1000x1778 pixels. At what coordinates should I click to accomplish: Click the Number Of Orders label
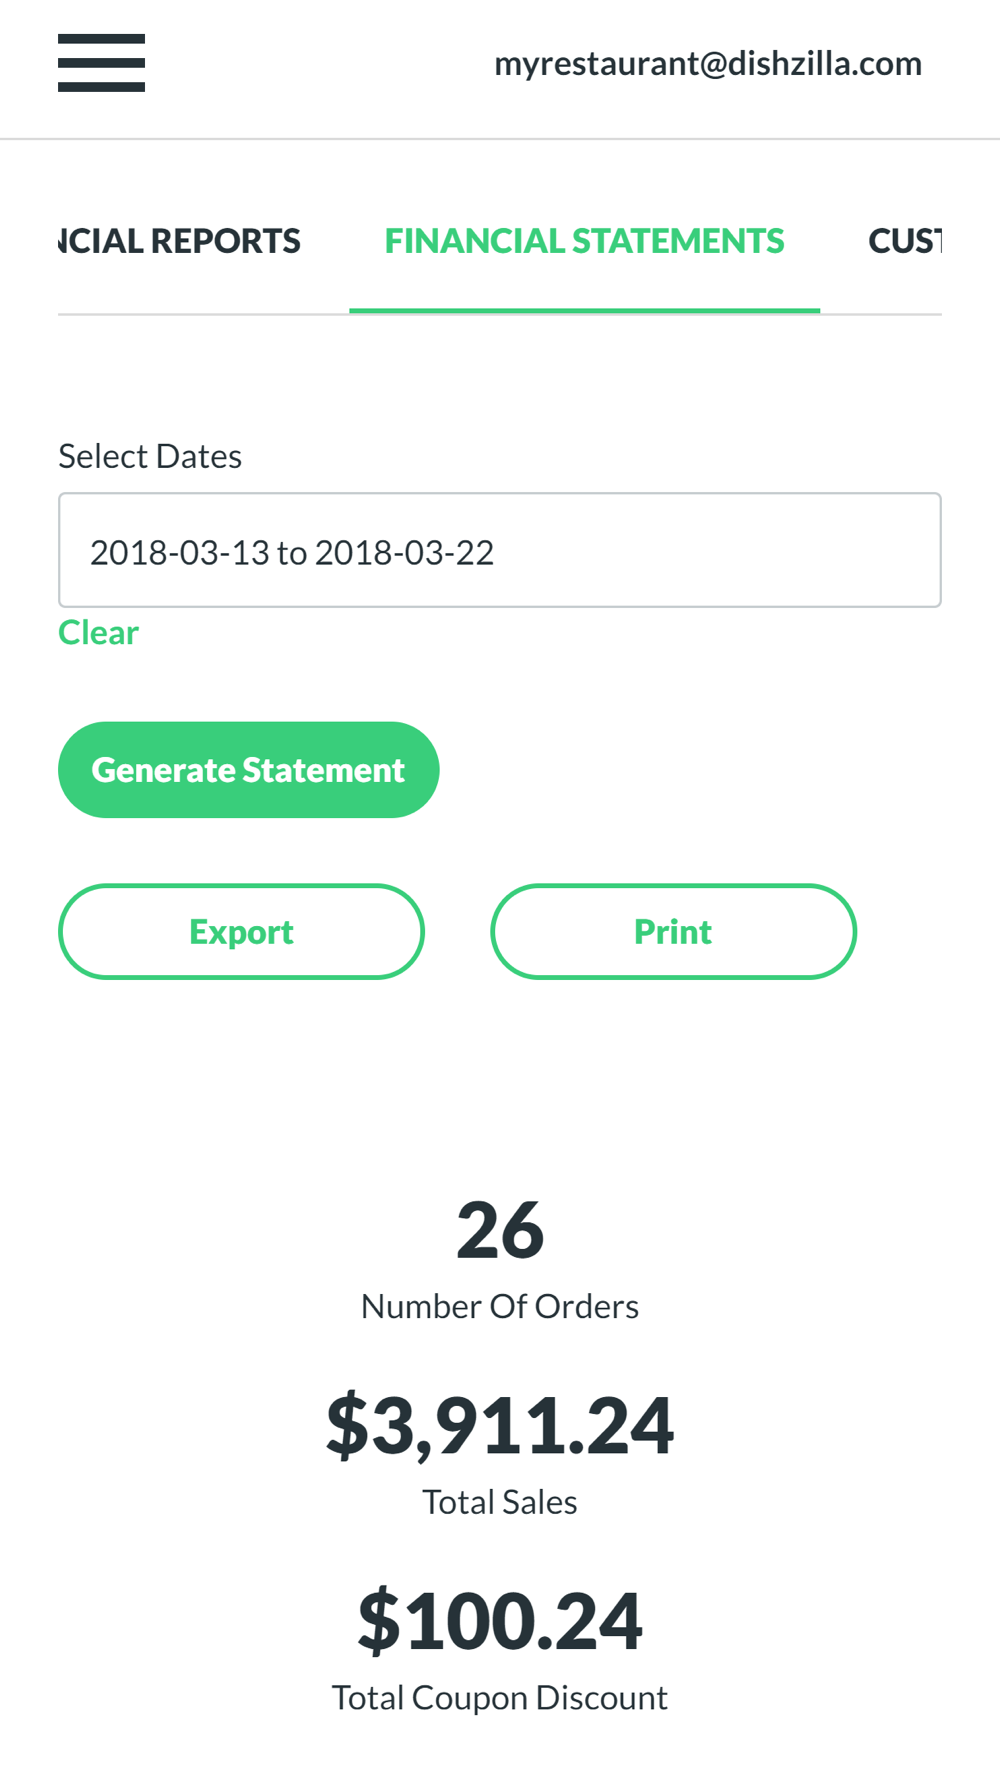[x=500, y=1306]
